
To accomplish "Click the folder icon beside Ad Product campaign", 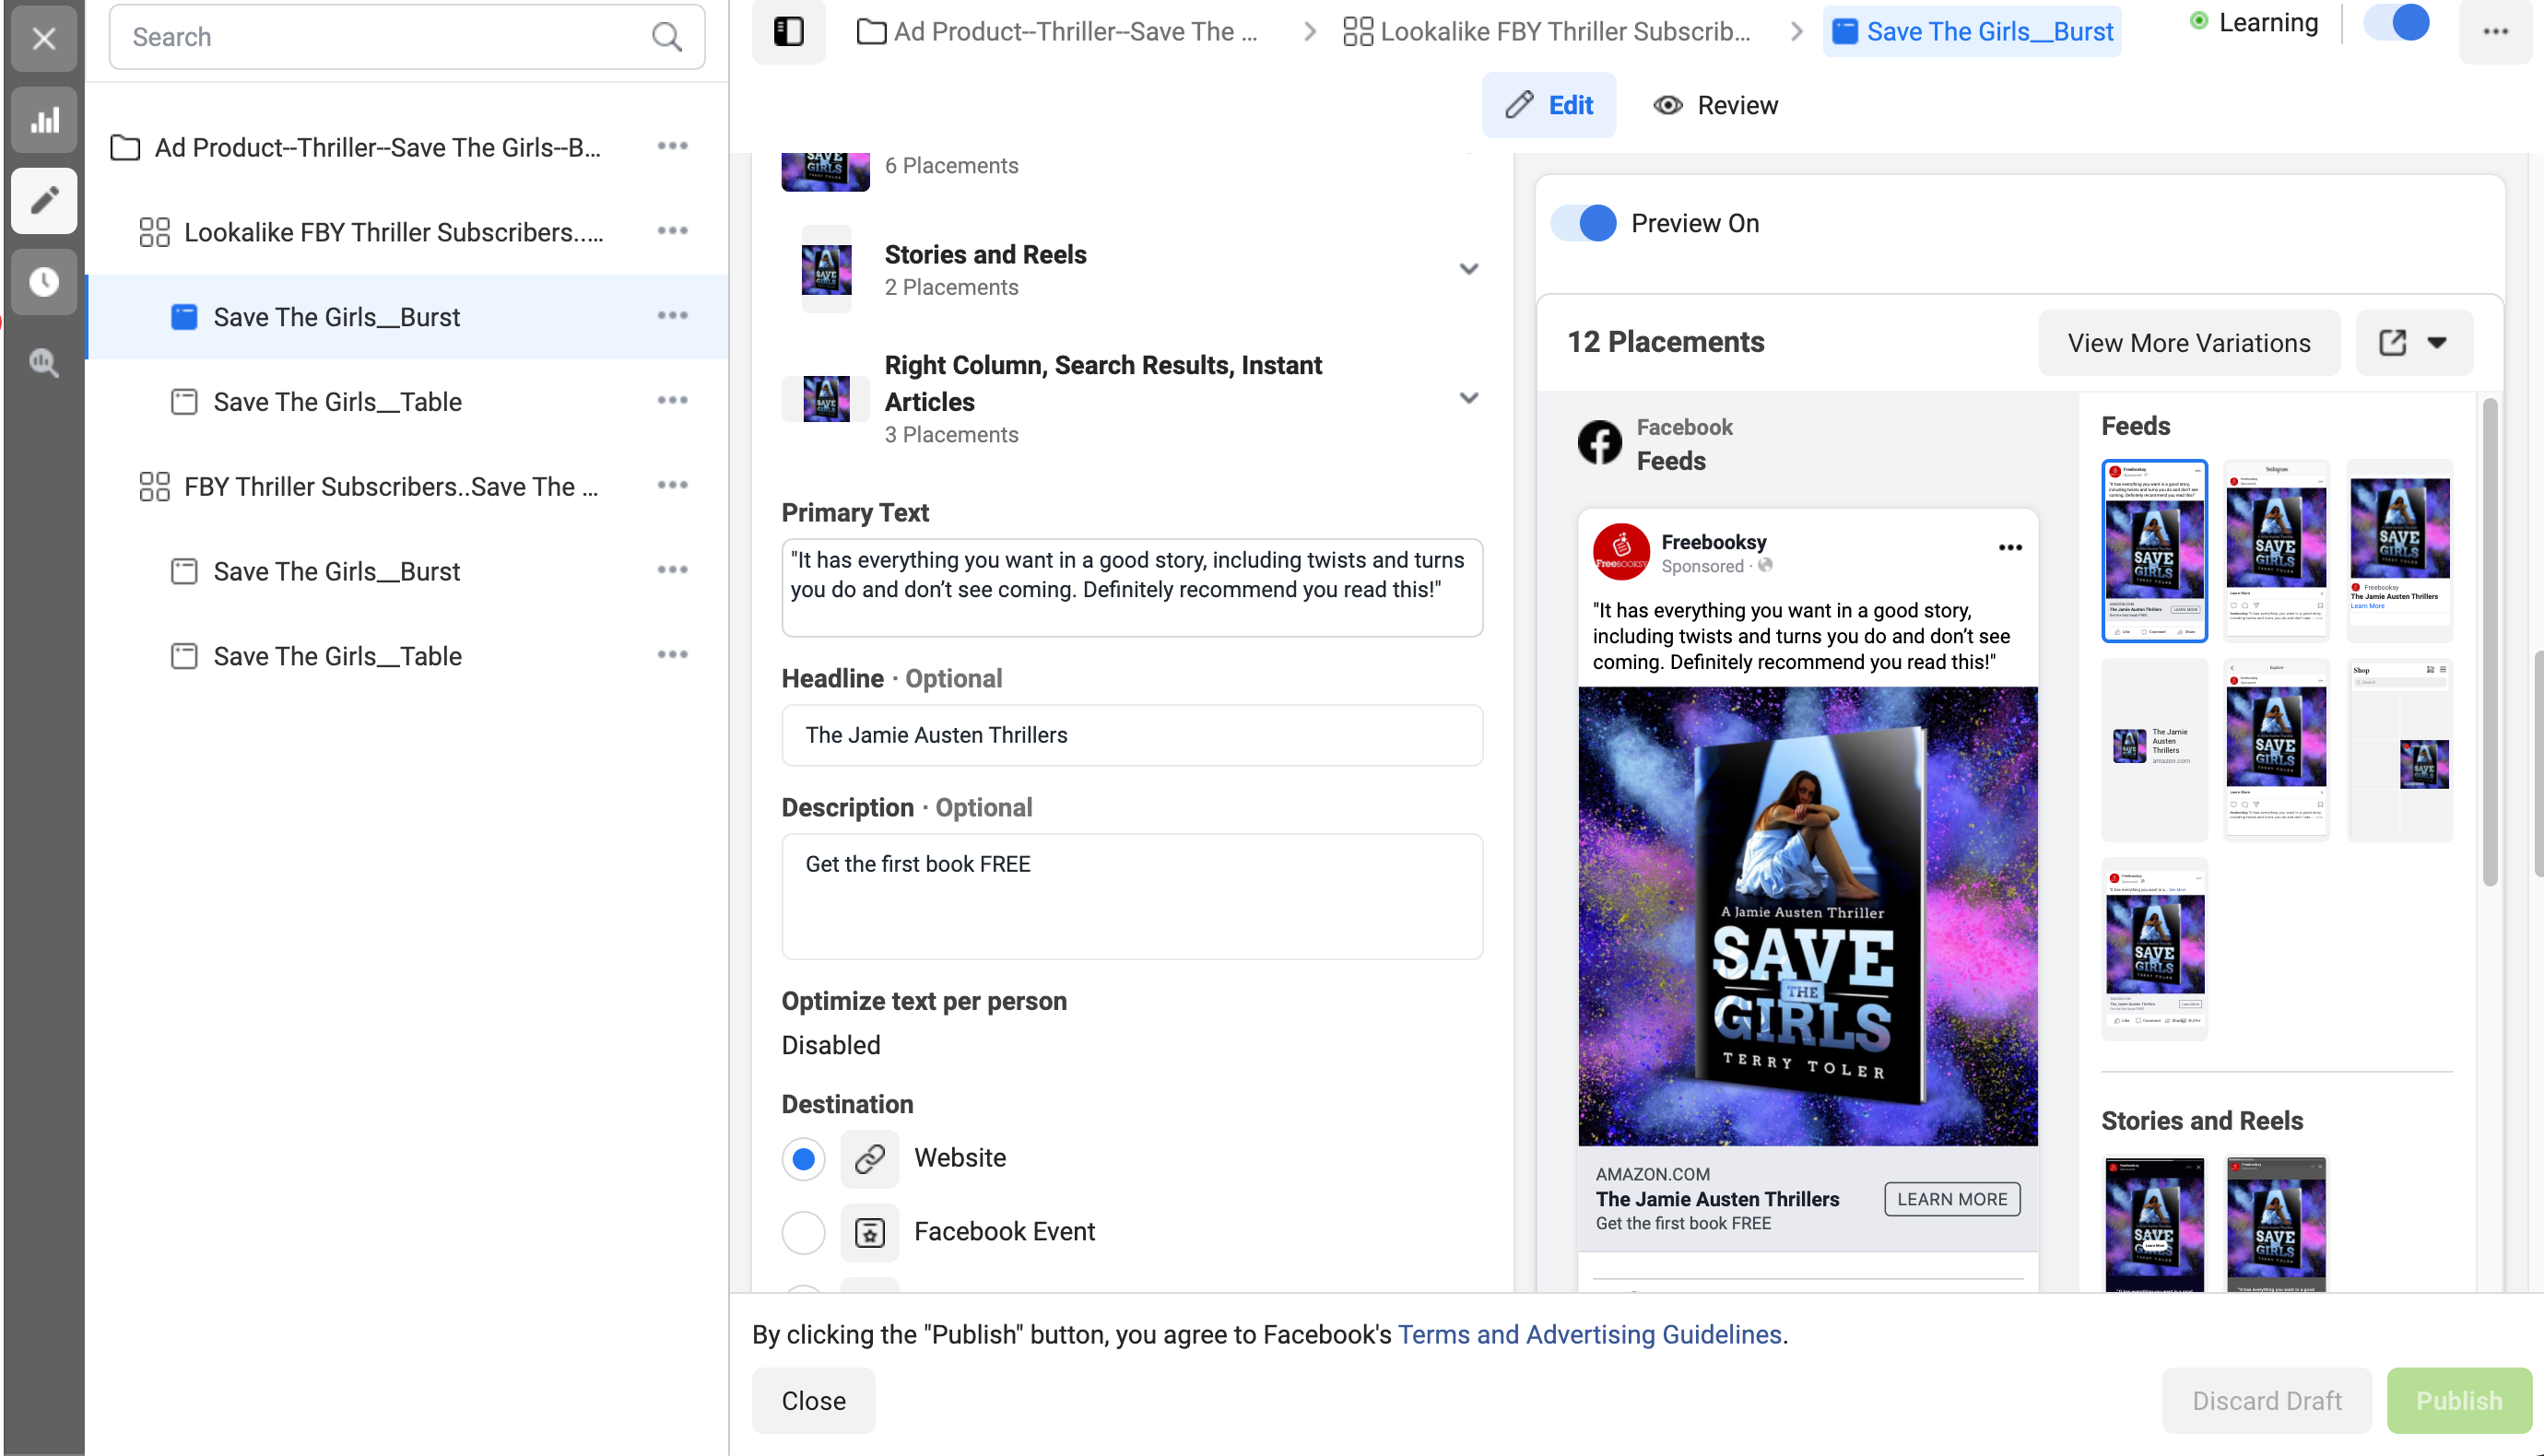I will point(125,148).
